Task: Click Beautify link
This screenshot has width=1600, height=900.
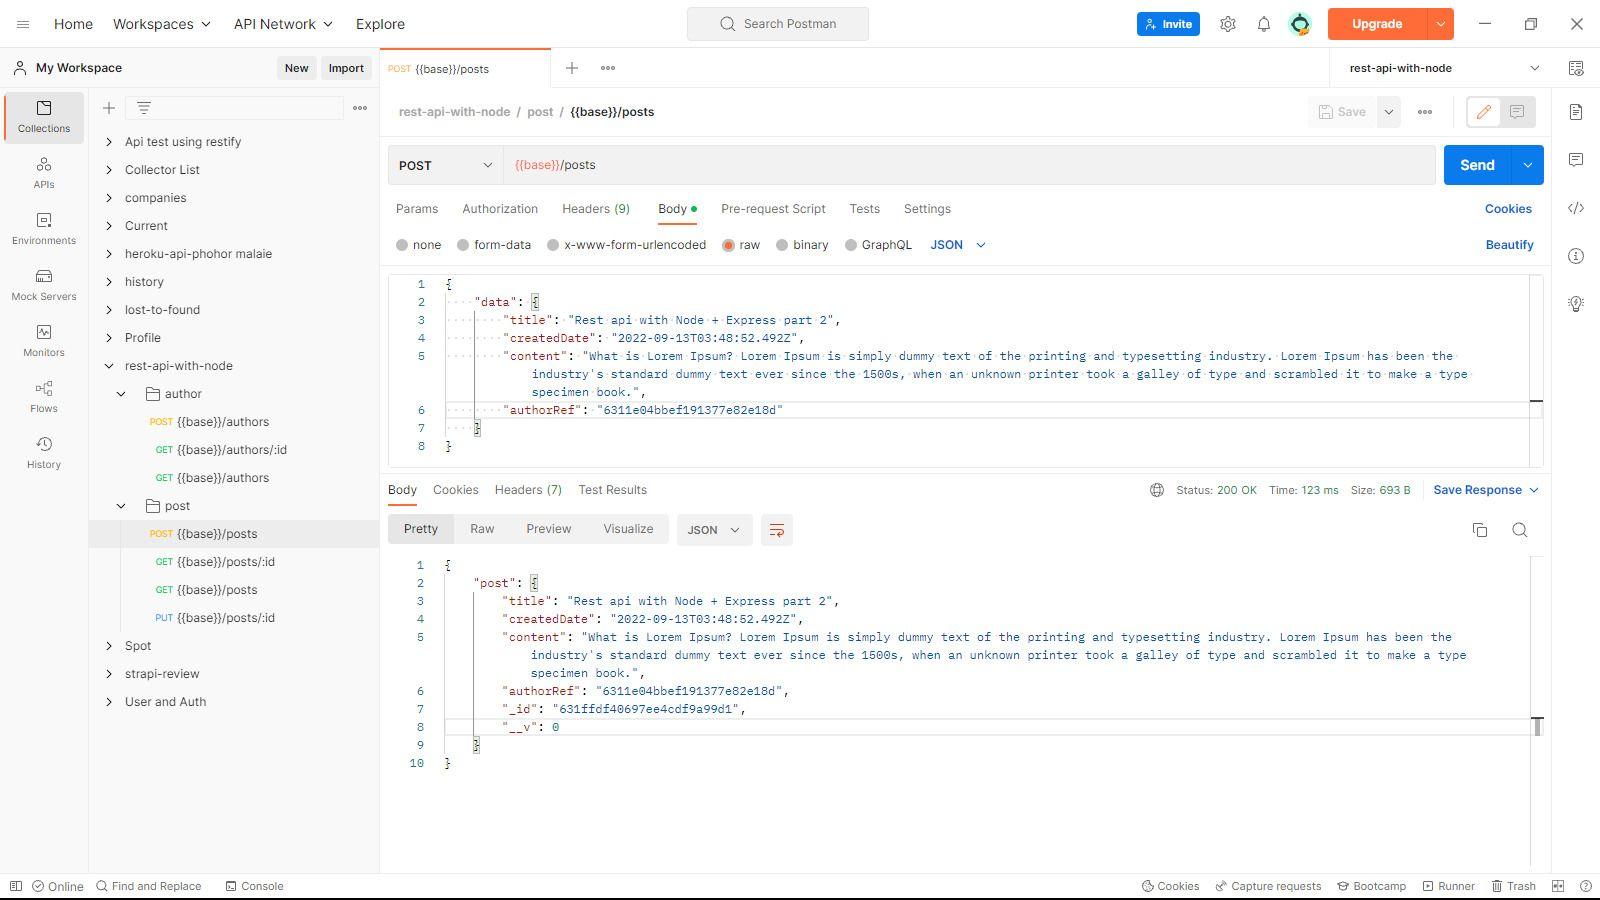Action: click(1509, 245)
